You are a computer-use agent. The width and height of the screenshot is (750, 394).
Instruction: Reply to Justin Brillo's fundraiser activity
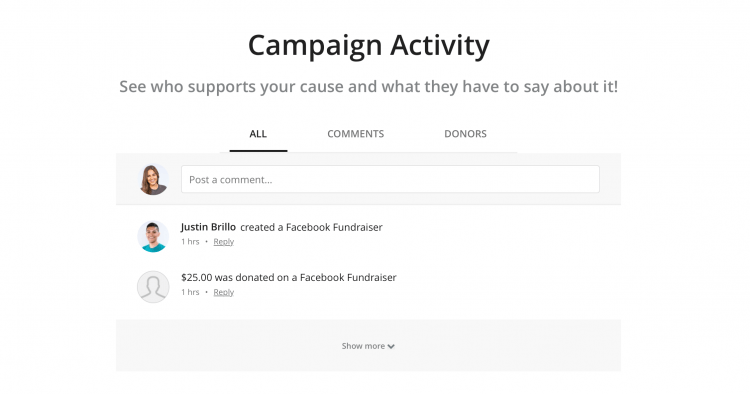223,241
